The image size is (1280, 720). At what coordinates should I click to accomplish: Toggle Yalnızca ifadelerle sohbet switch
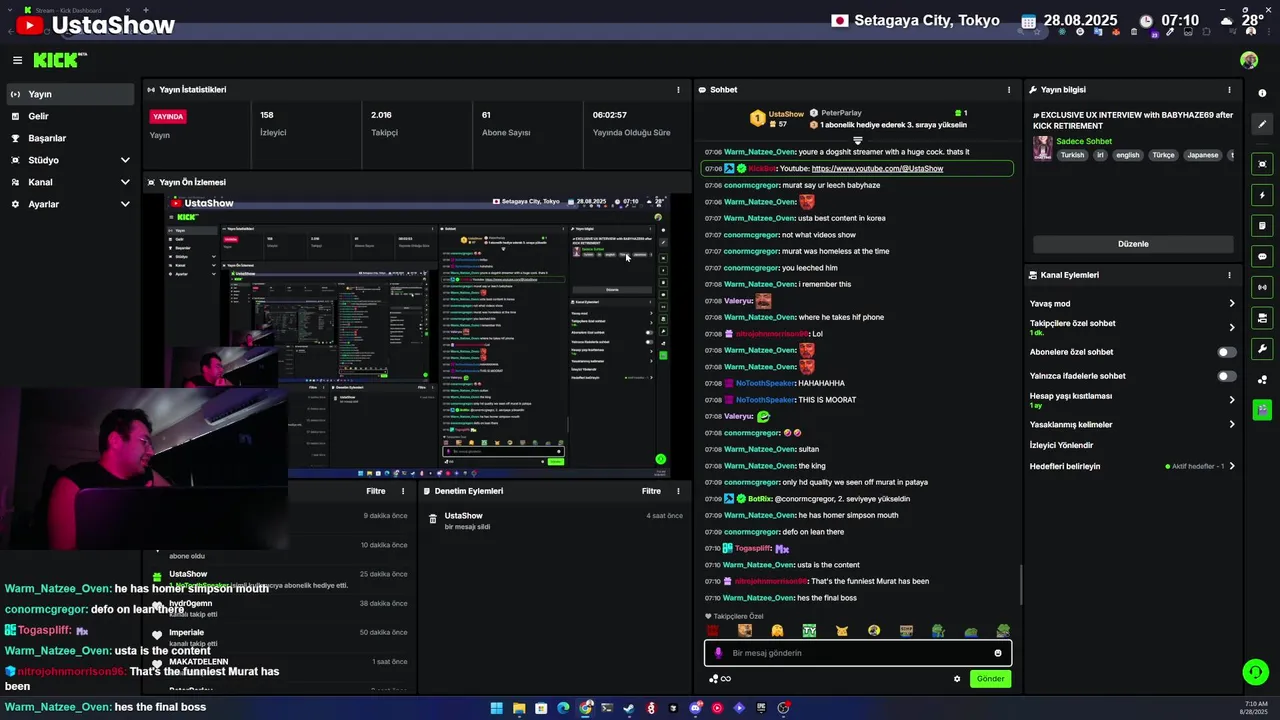pyautogui.click(x=1226, y=376)
